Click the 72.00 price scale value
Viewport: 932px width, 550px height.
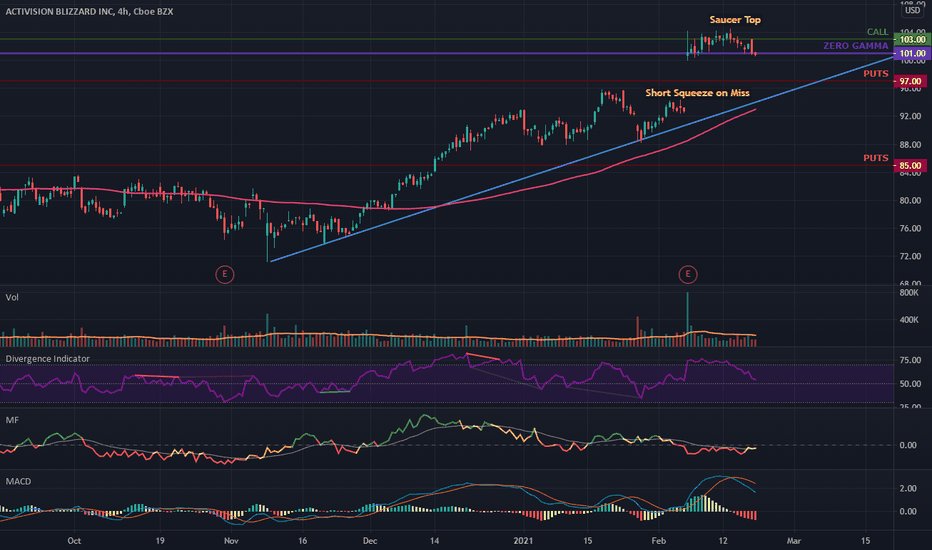(911, 256)
